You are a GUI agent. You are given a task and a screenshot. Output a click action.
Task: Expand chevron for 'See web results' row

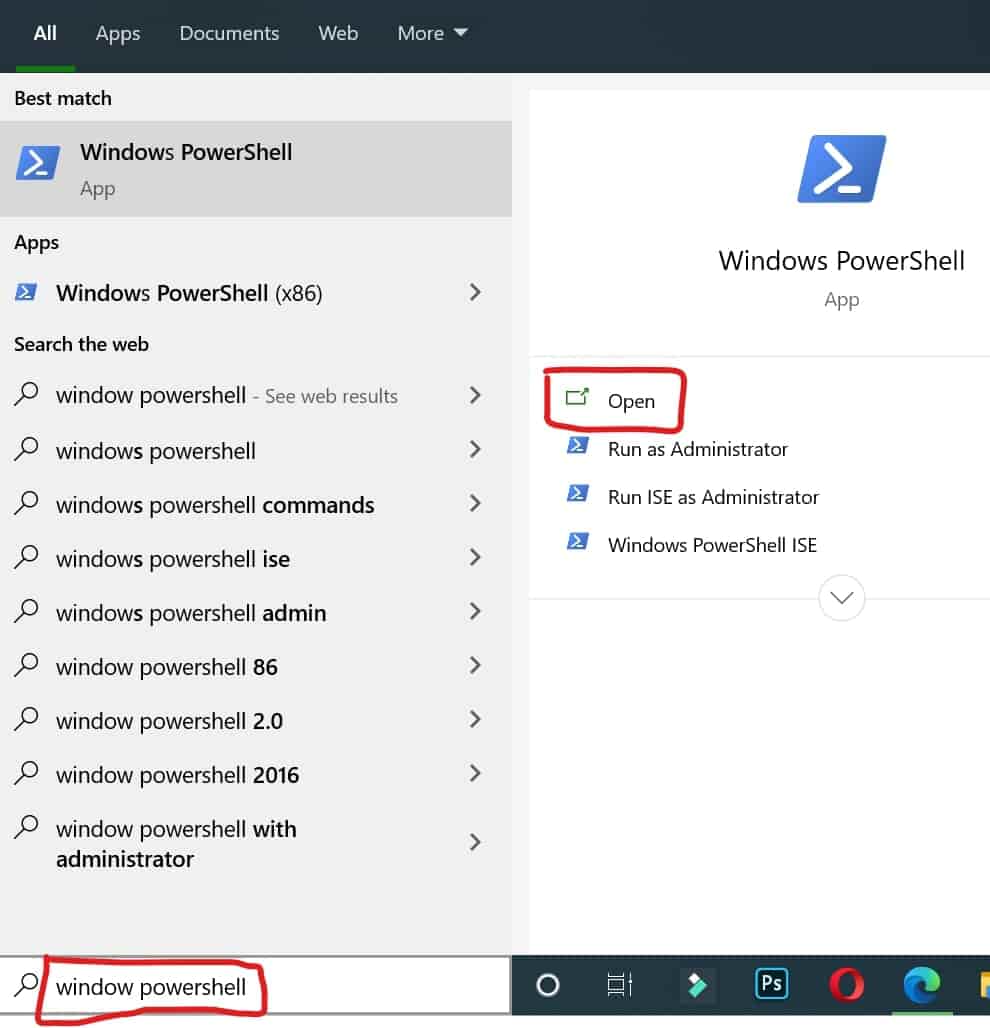[475, 395]
